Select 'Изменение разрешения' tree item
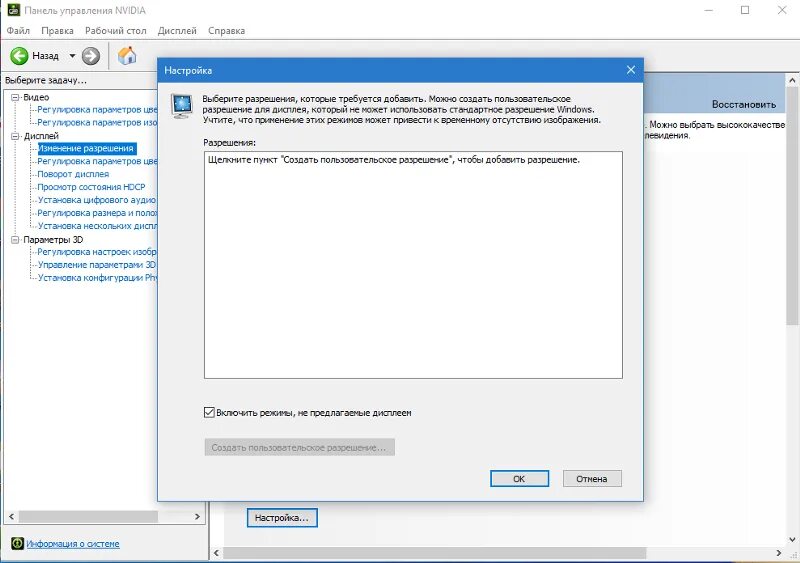The width and height of the screenshot is (800, 563). (86, 148)
